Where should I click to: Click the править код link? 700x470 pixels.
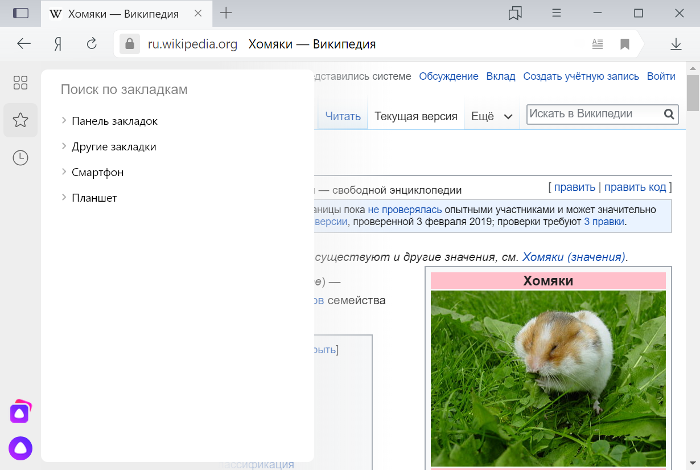click(635, 187)
